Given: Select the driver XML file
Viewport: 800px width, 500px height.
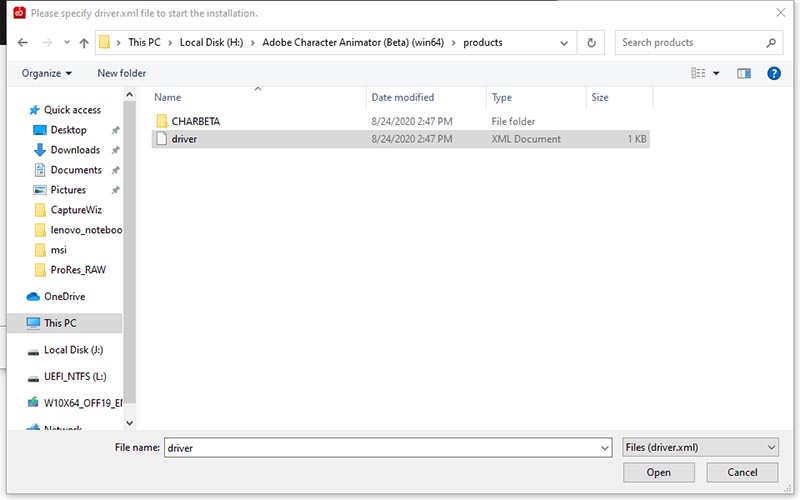Looking at the screenshot, I should coord(401,139).
